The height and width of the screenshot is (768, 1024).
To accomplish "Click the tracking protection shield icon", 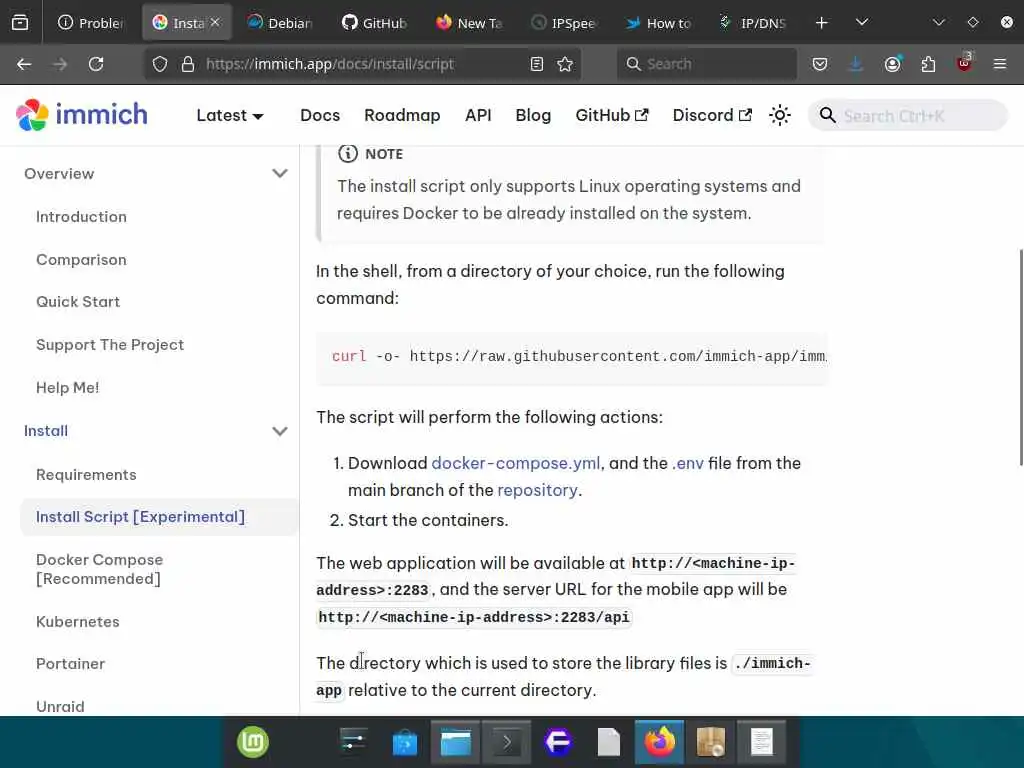I will (x=160, y=64).
